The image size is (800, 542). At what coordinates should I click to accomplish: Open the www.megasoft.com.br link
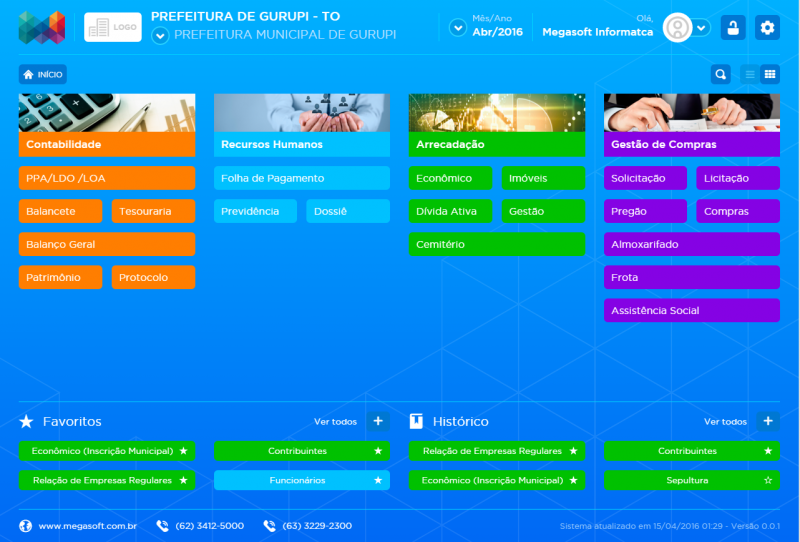[x=87, y=526]
